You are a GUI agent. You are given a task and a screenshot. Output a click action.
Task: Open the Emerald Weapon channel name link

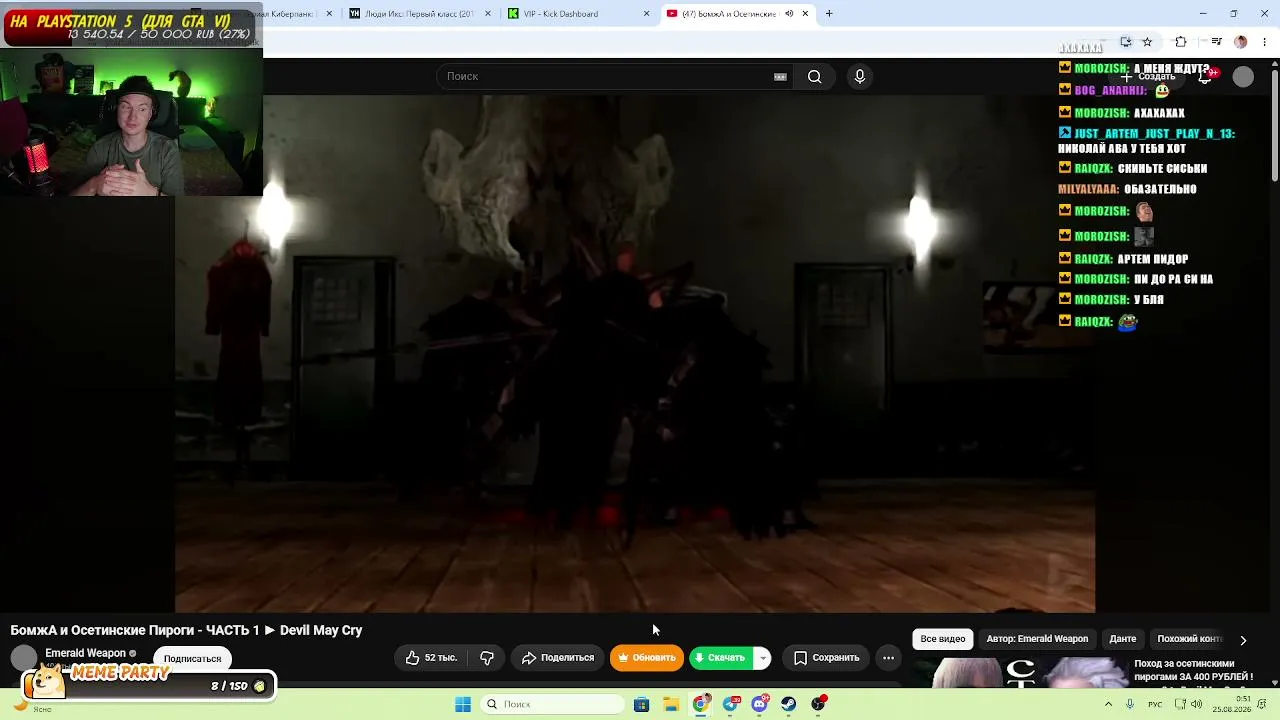(85, 653)
